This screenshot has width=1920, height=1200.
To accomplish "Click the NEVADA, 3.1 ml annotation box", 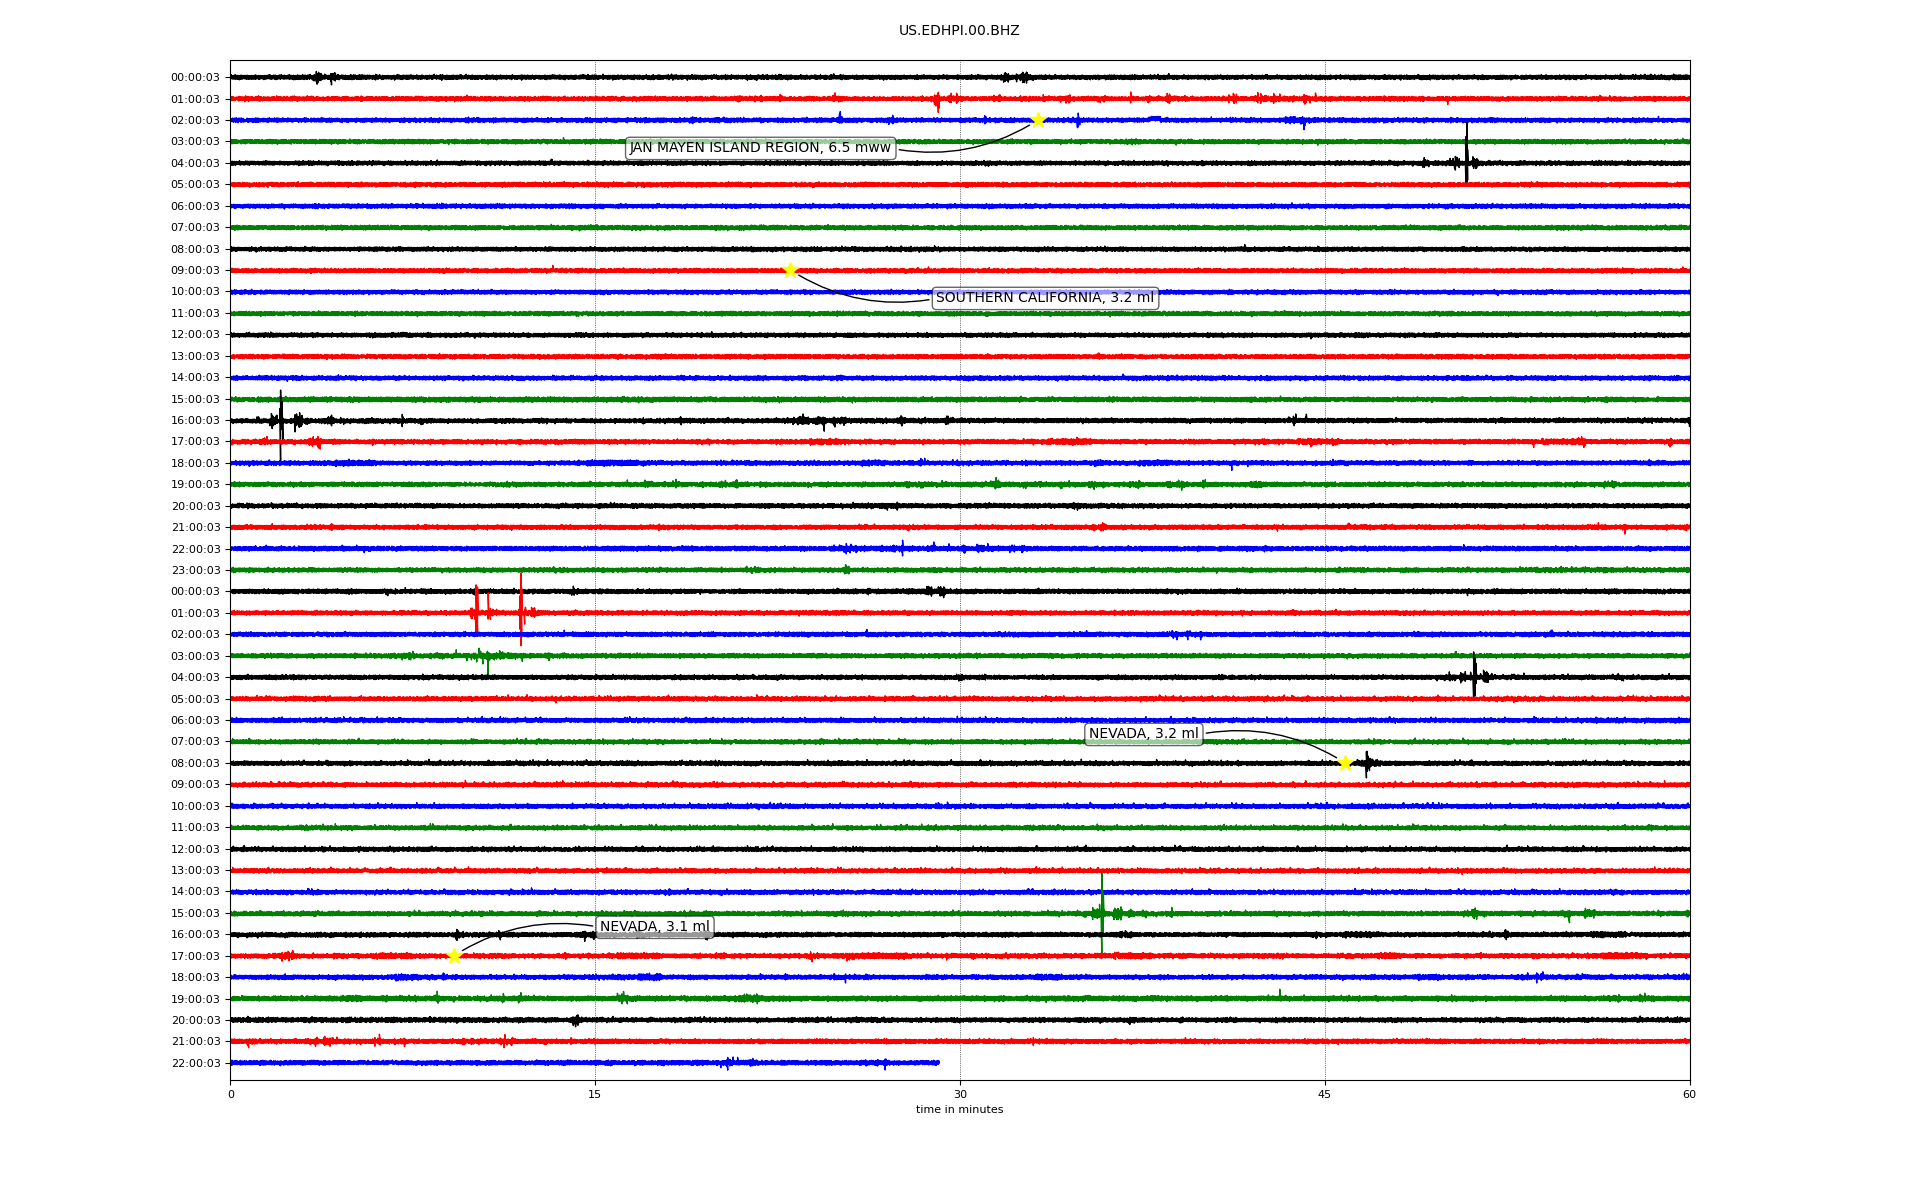I will click(x=654, y=927).
